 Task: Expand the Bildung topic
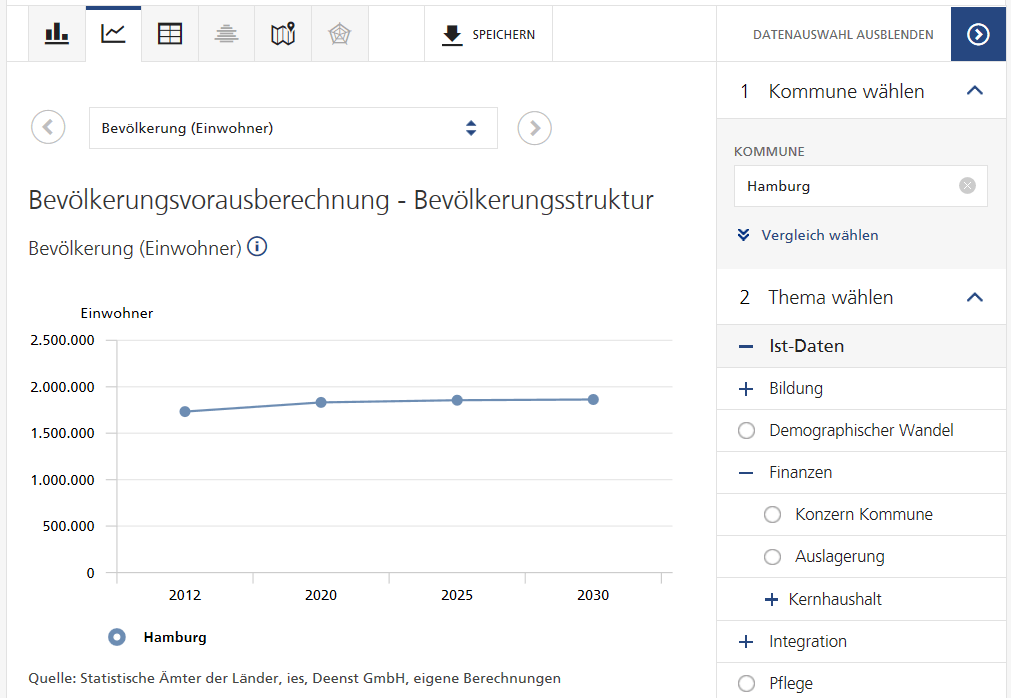(746, 389)
